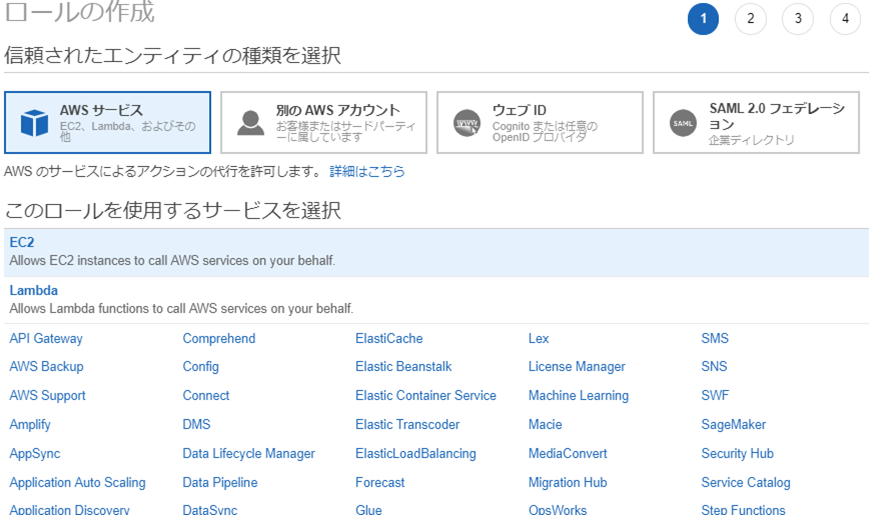Screen dimensions: 880x515
Task: Select Lex service
Action: pos(539,338)
